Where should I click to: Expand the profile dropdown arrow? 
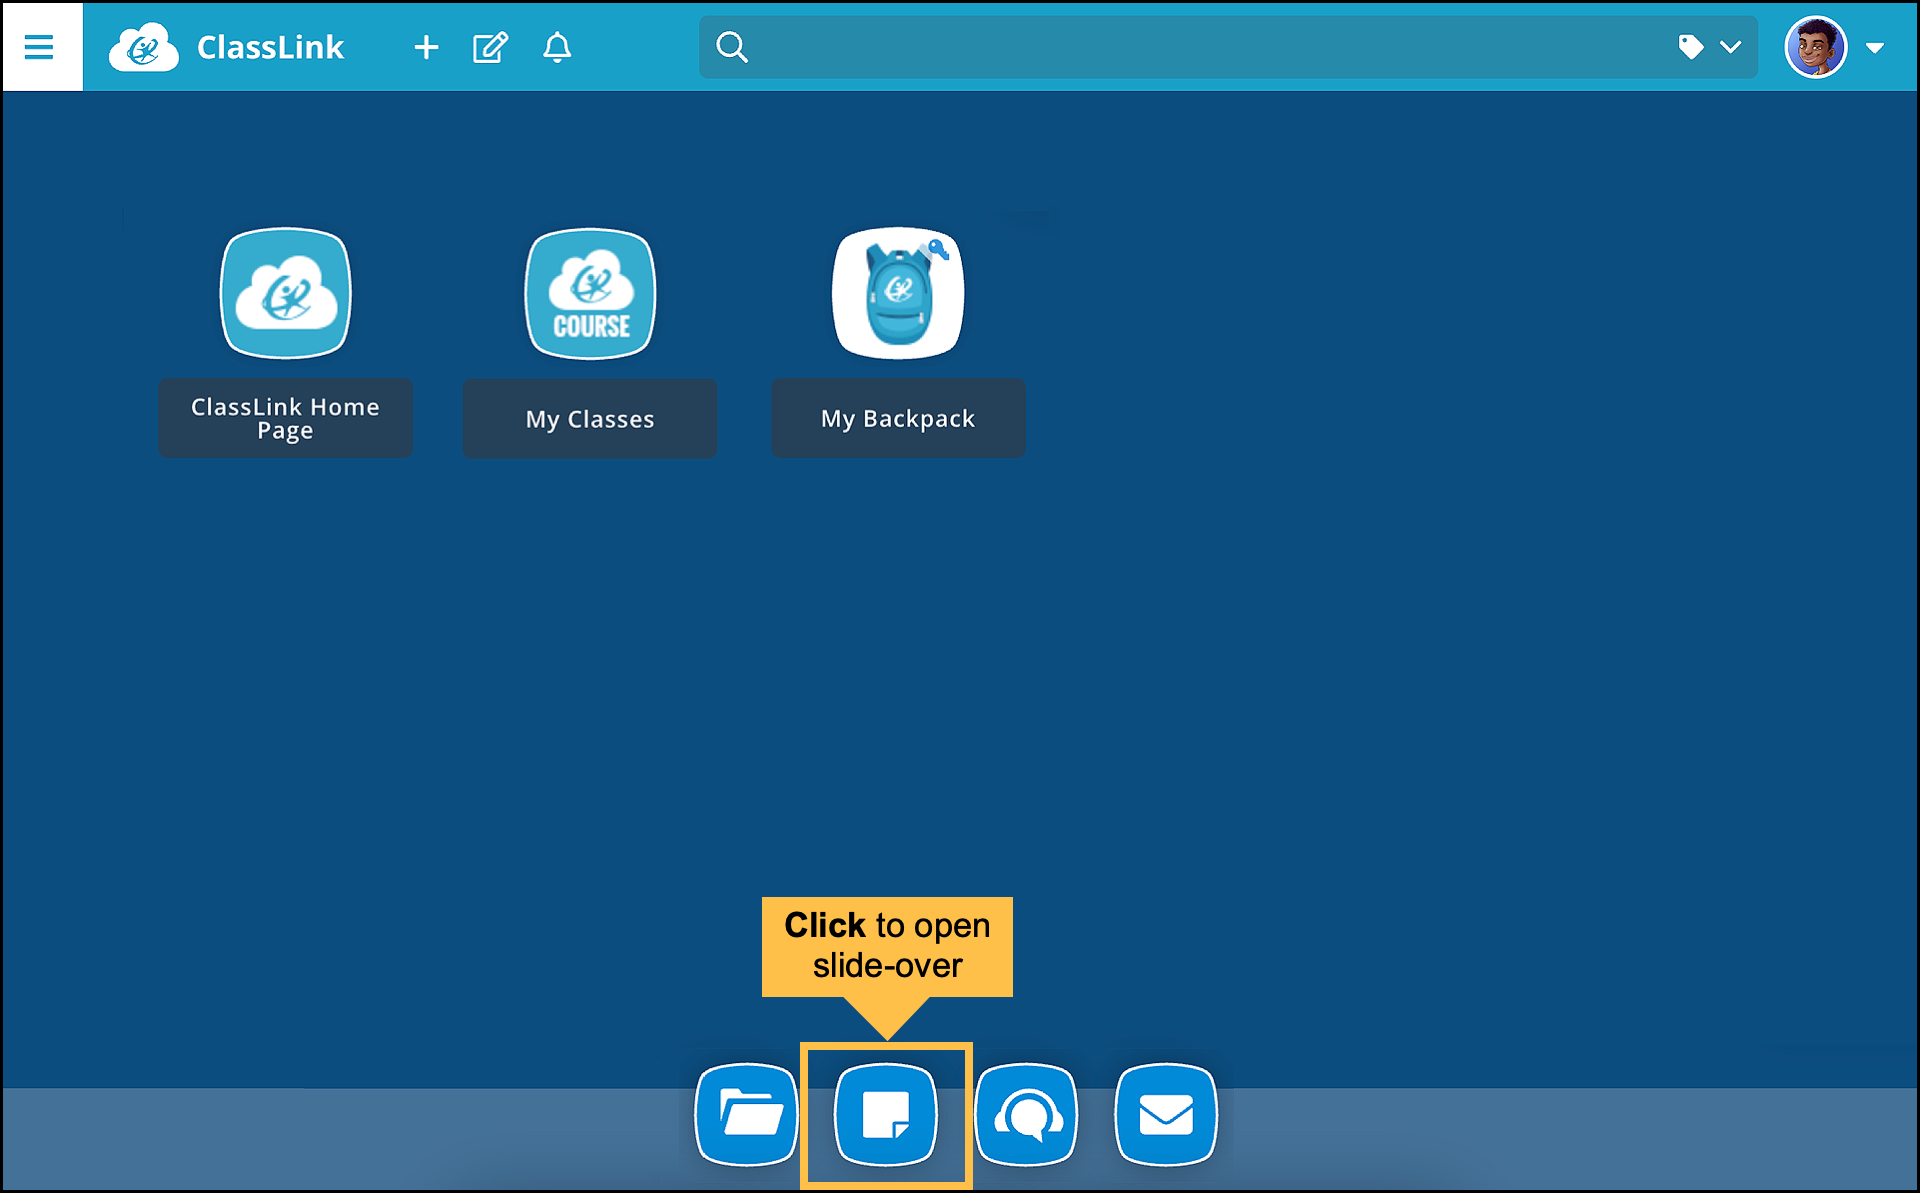click(x=1875, y=47)
